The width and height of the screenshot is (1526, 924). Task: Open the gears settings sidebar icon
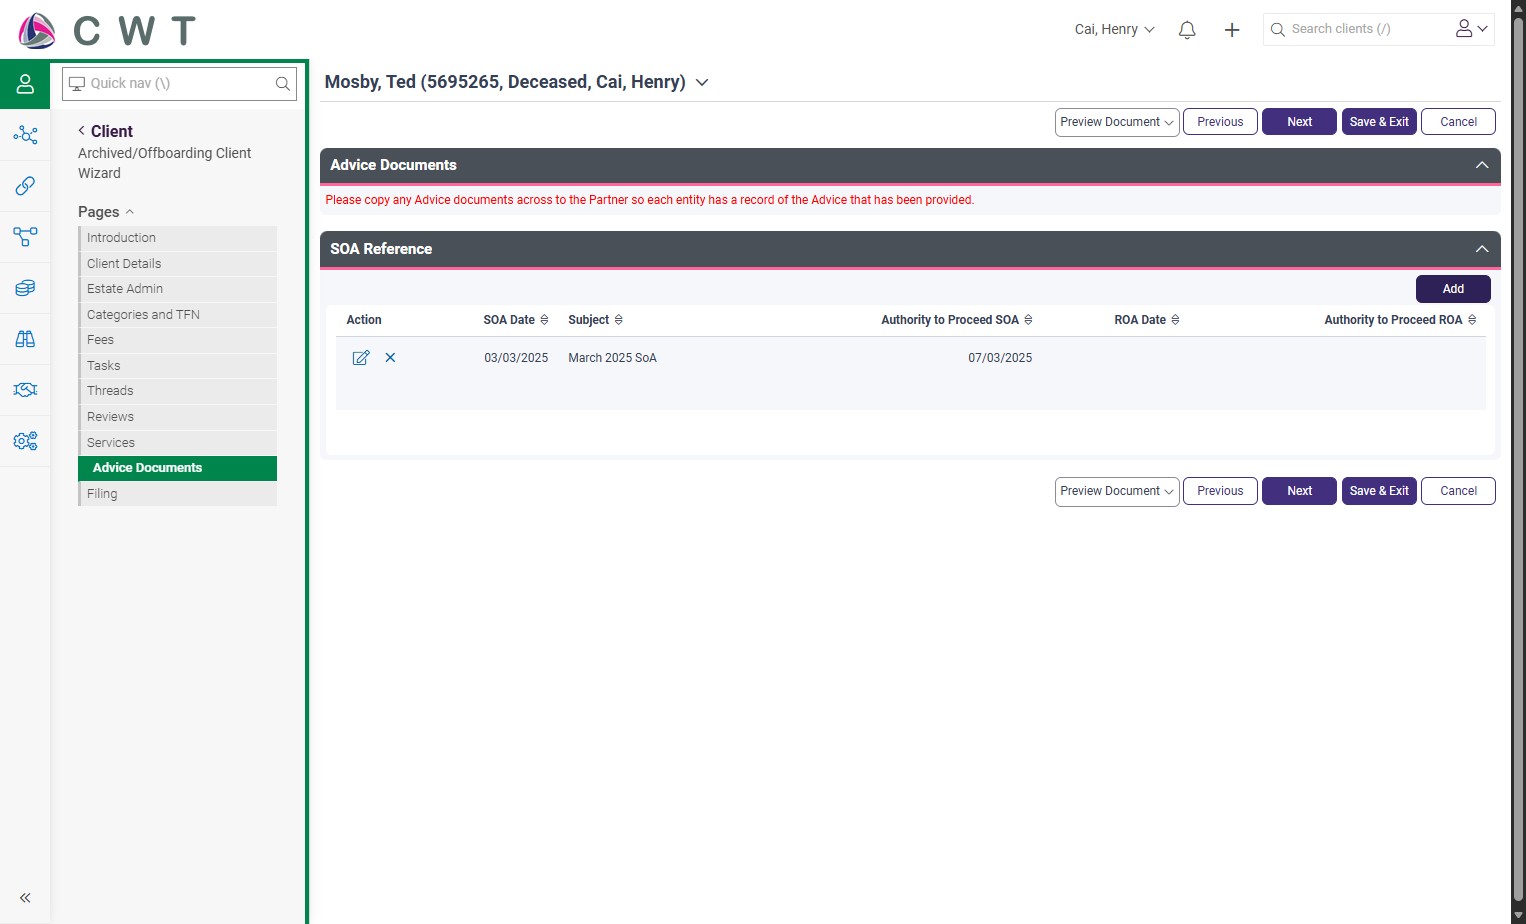(25, 441)
